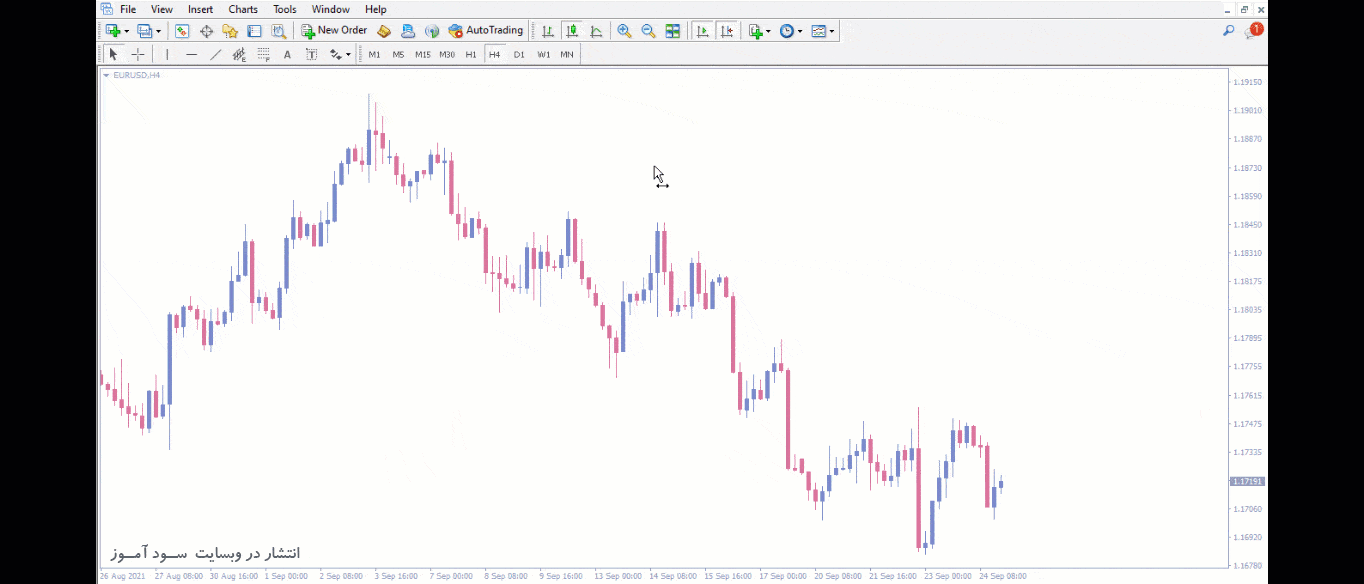The height and width of the screenshot is (584, 1364).
Task: Open the virtual hosting computer icon
Action: tap(407, 31)
